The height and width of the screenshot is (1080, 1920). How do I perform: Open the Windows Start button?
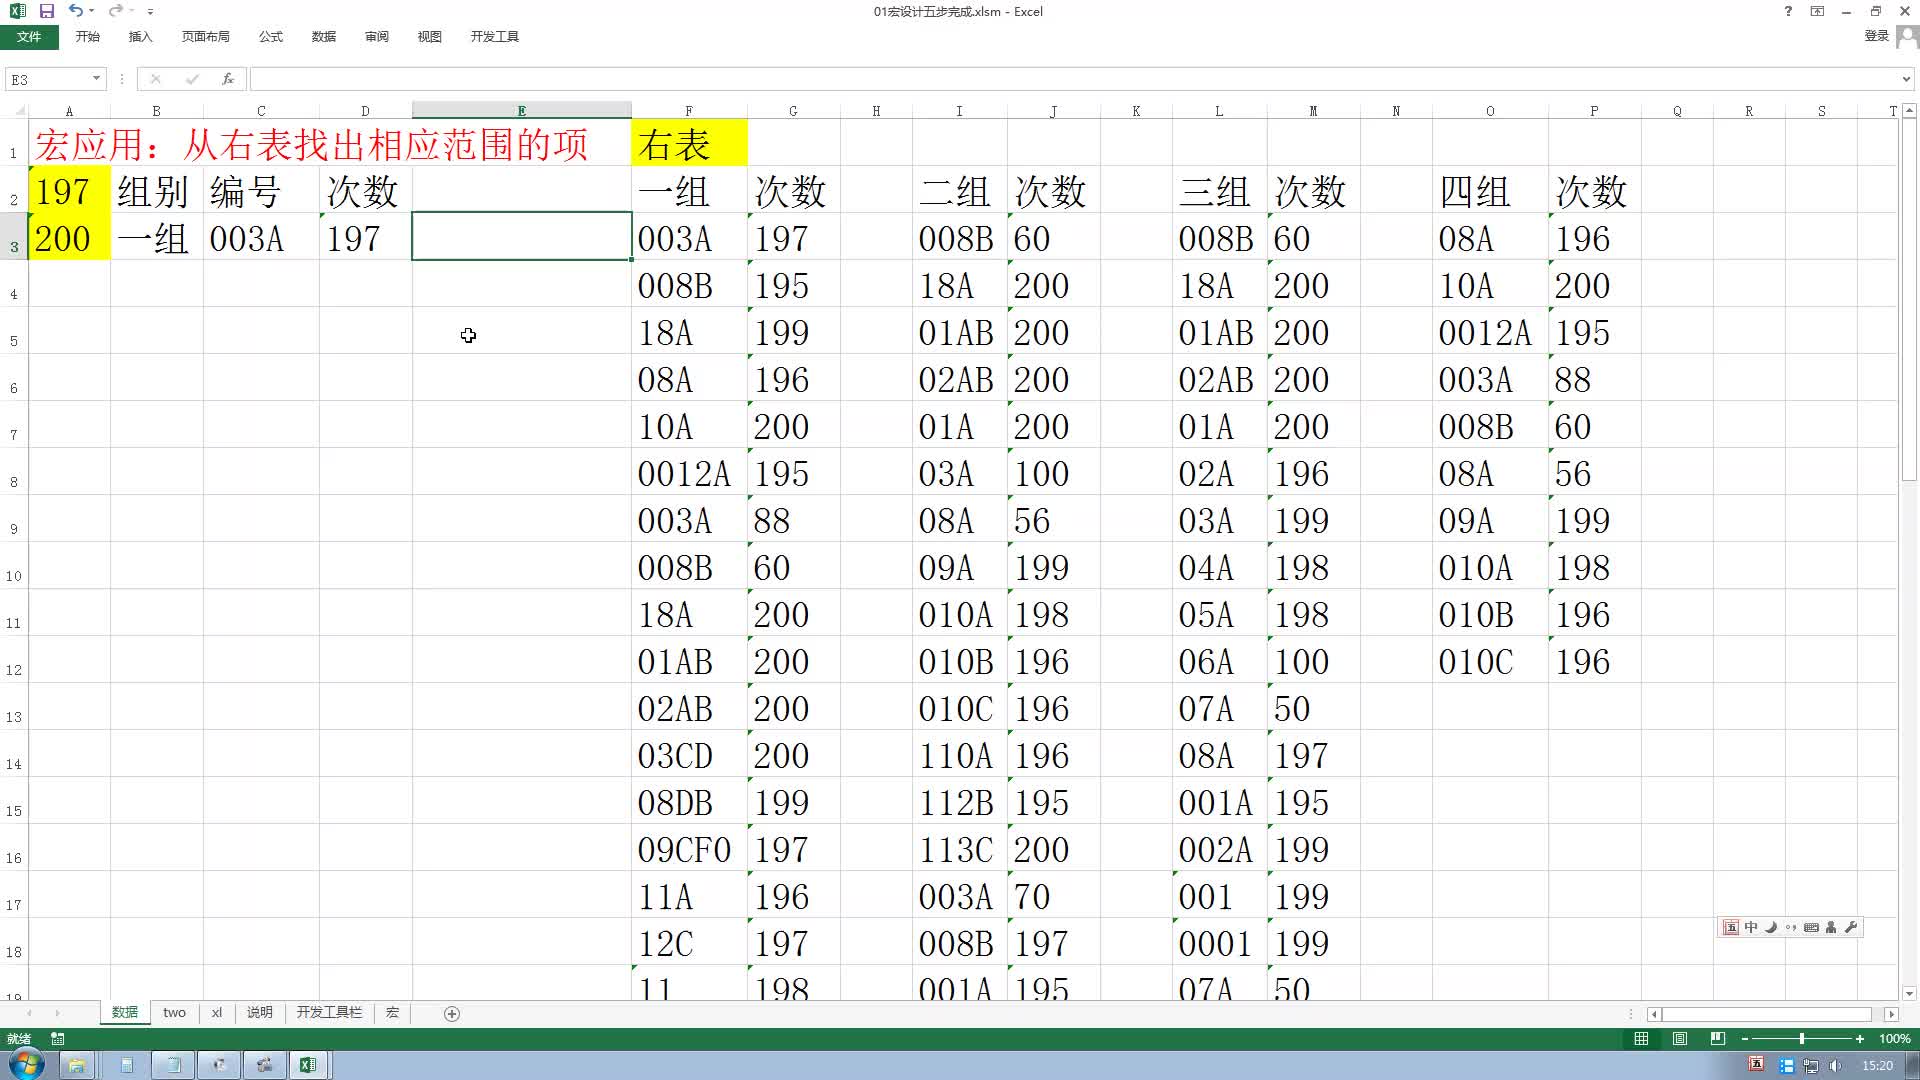pyautogui.click(x=26, y=1064)
